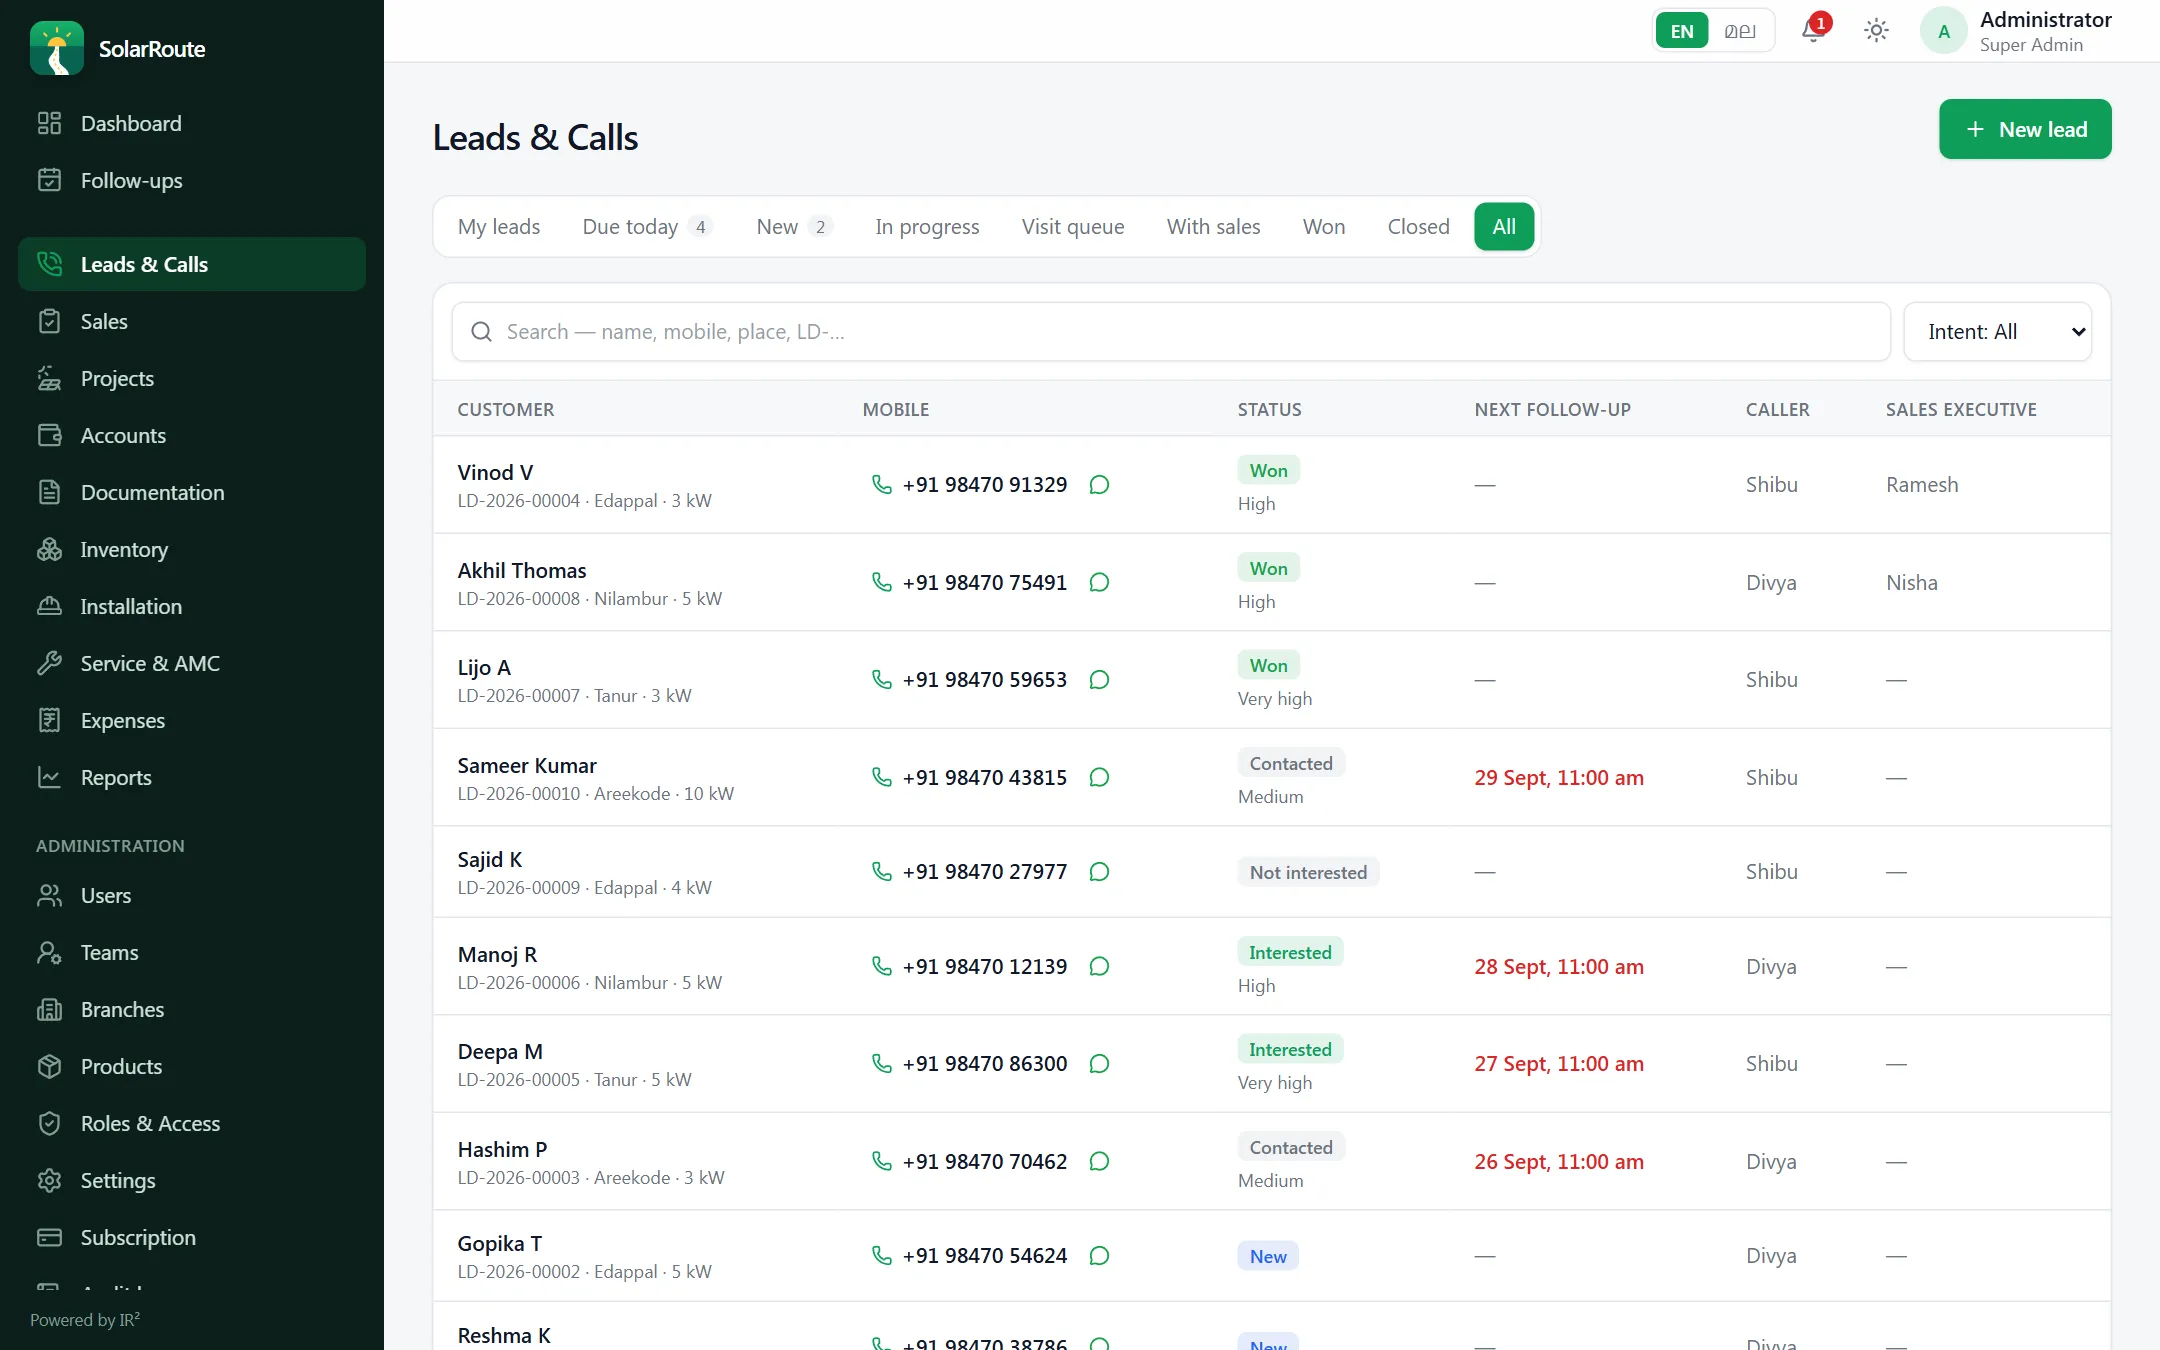Switch to Due today tab

pos(647,227)
